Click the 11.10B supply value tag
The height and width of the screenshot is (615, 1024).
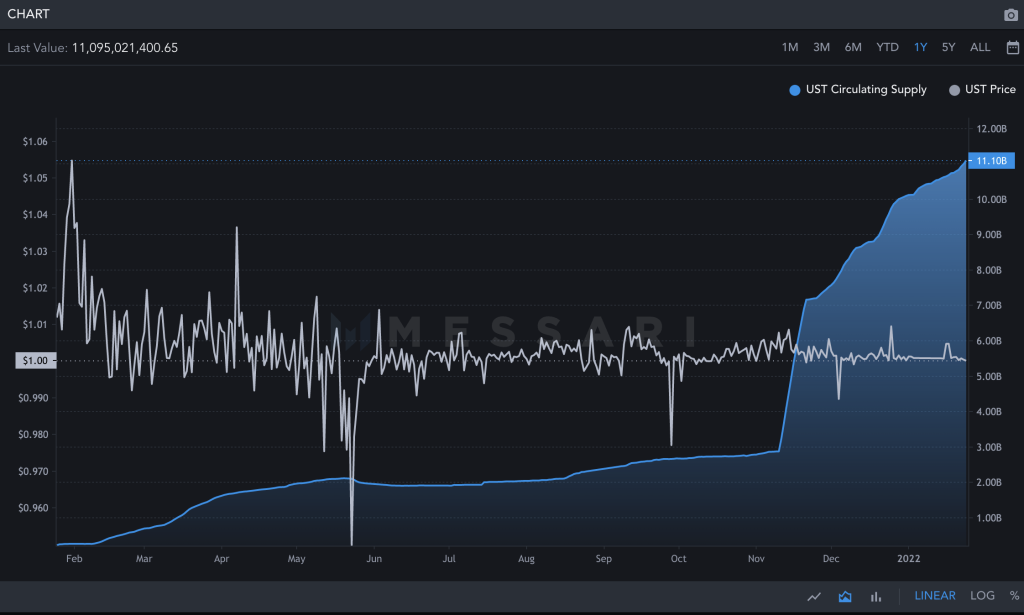click(x=991, y=161)
